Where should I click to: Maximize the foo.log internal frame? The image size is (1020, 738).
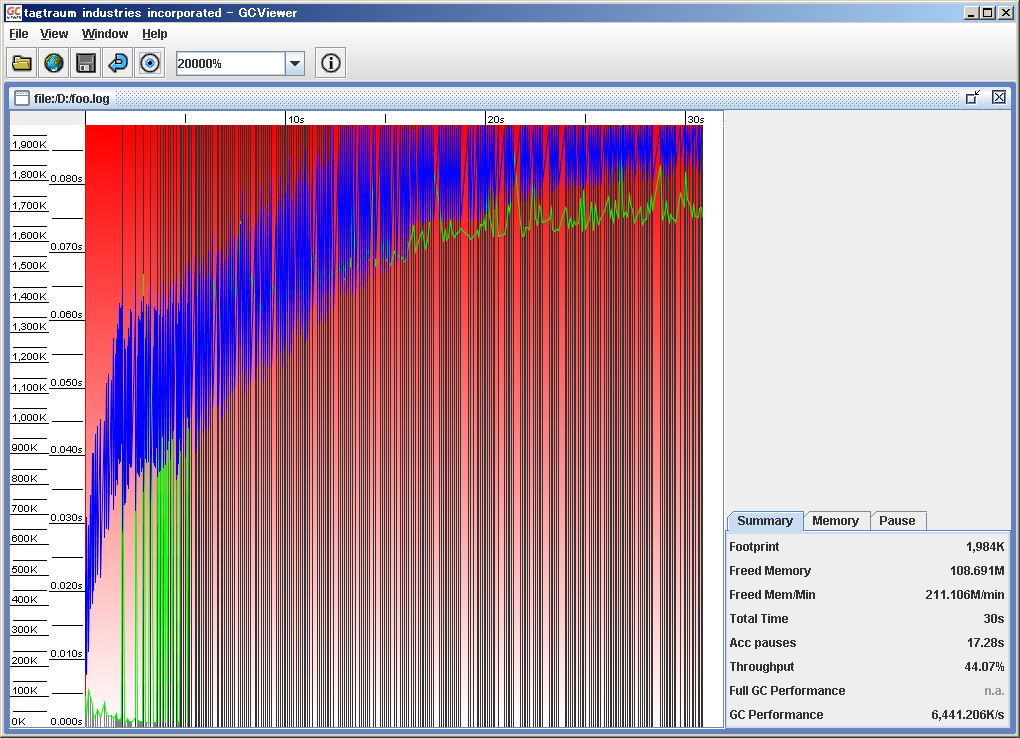[973, 98]
